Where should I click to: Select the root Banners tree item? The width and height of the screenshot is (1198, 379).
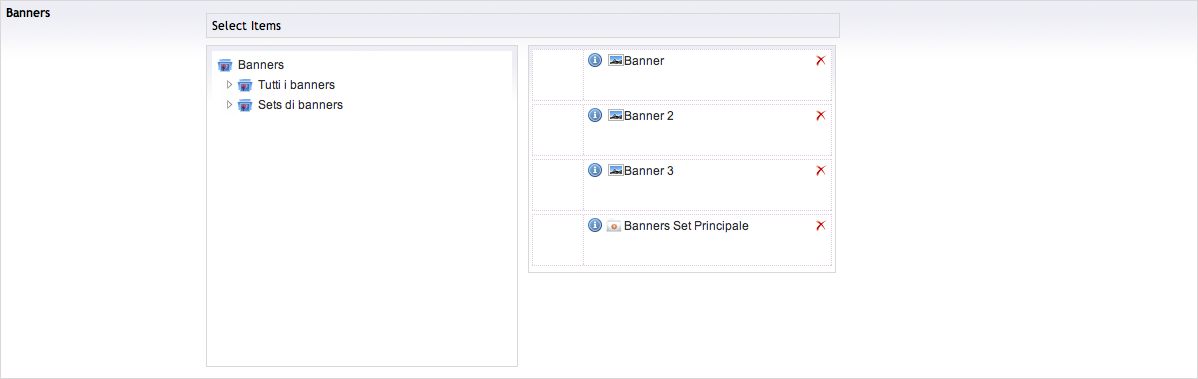(x=261, y=65)
